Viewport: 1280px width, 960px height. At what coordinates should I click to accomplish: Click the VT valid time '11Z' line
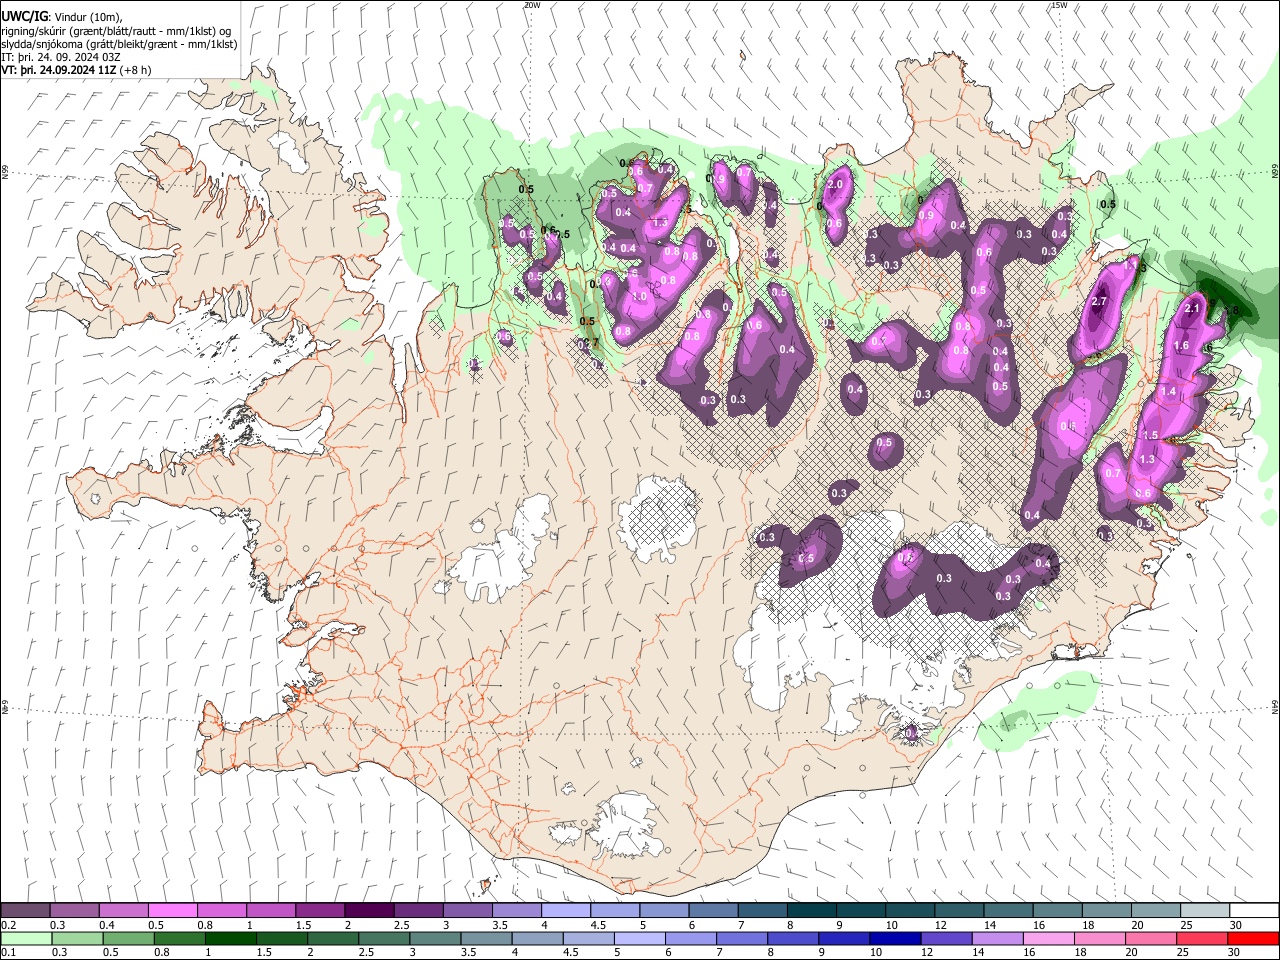point(59,70)
